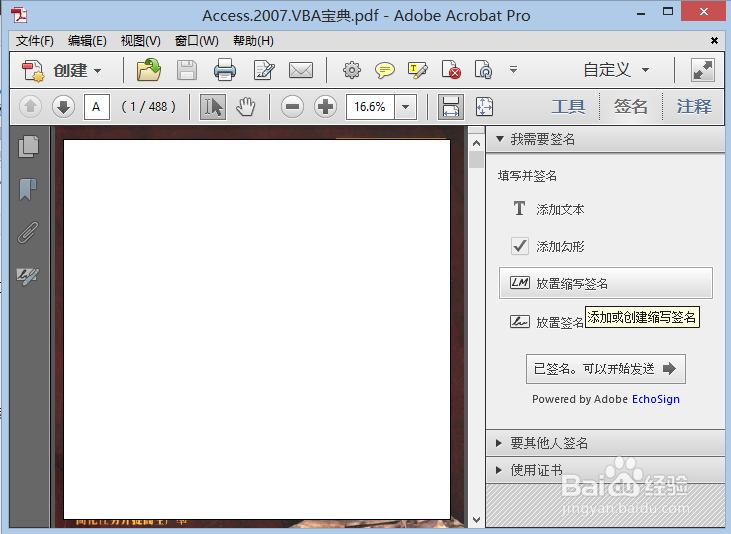Click the Read mode expand icon

(x=703, y=70)
